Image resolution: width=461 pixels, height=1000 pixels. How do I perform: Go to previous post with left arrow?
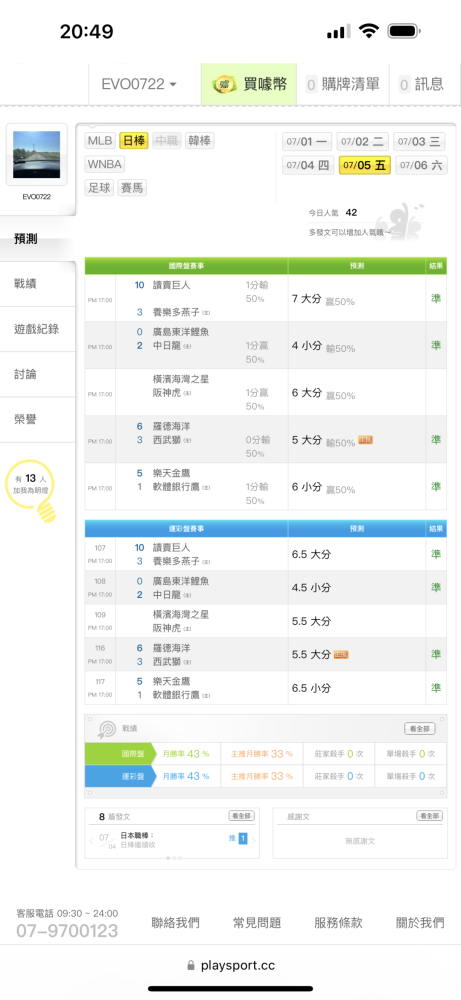pyautogui.click(x=91, y=840)
